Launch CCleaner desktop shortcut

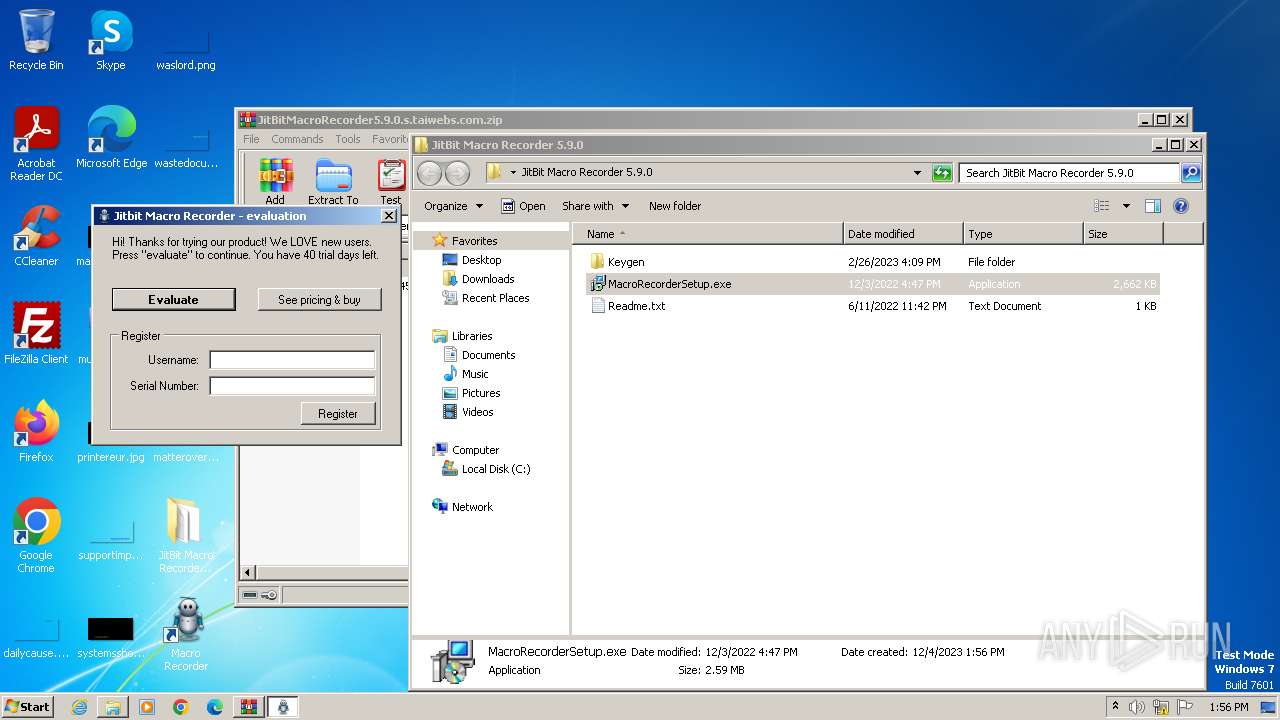36,236
